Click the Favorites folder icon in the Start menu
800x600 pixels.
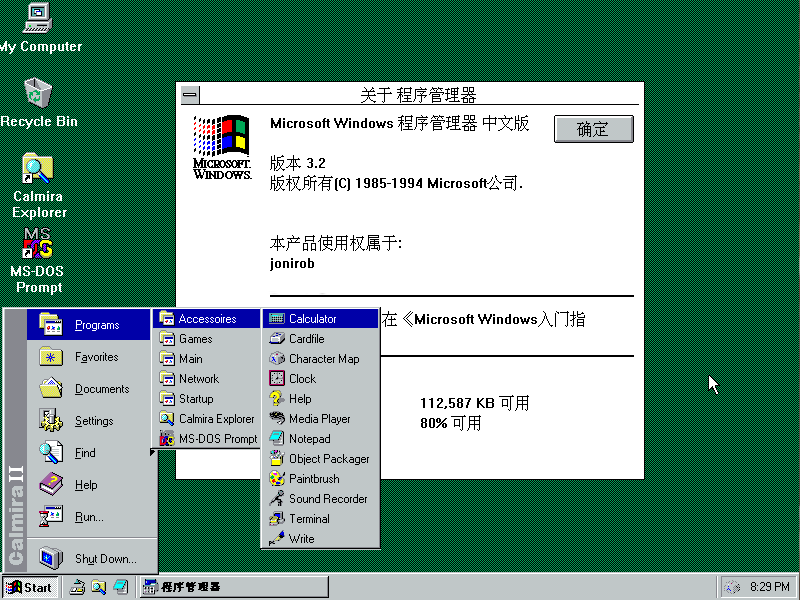click(51, 357)
